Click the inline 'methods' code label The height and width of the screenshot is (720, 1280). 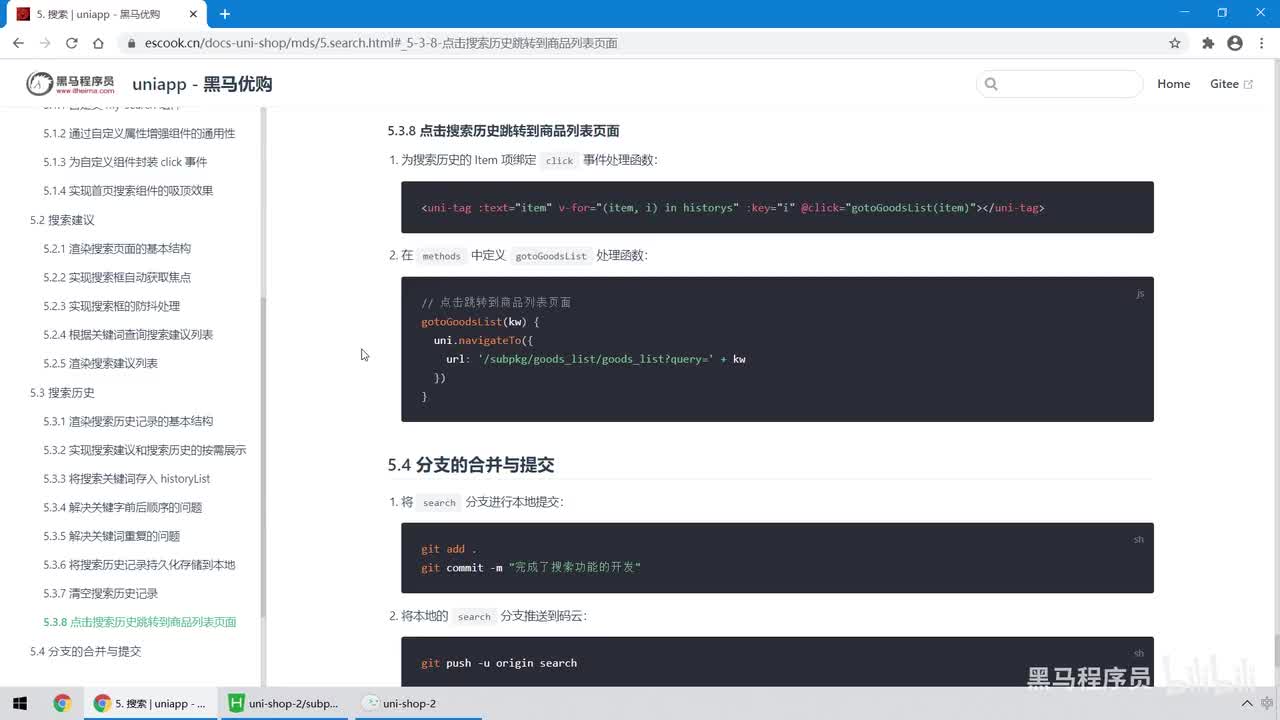441,256
